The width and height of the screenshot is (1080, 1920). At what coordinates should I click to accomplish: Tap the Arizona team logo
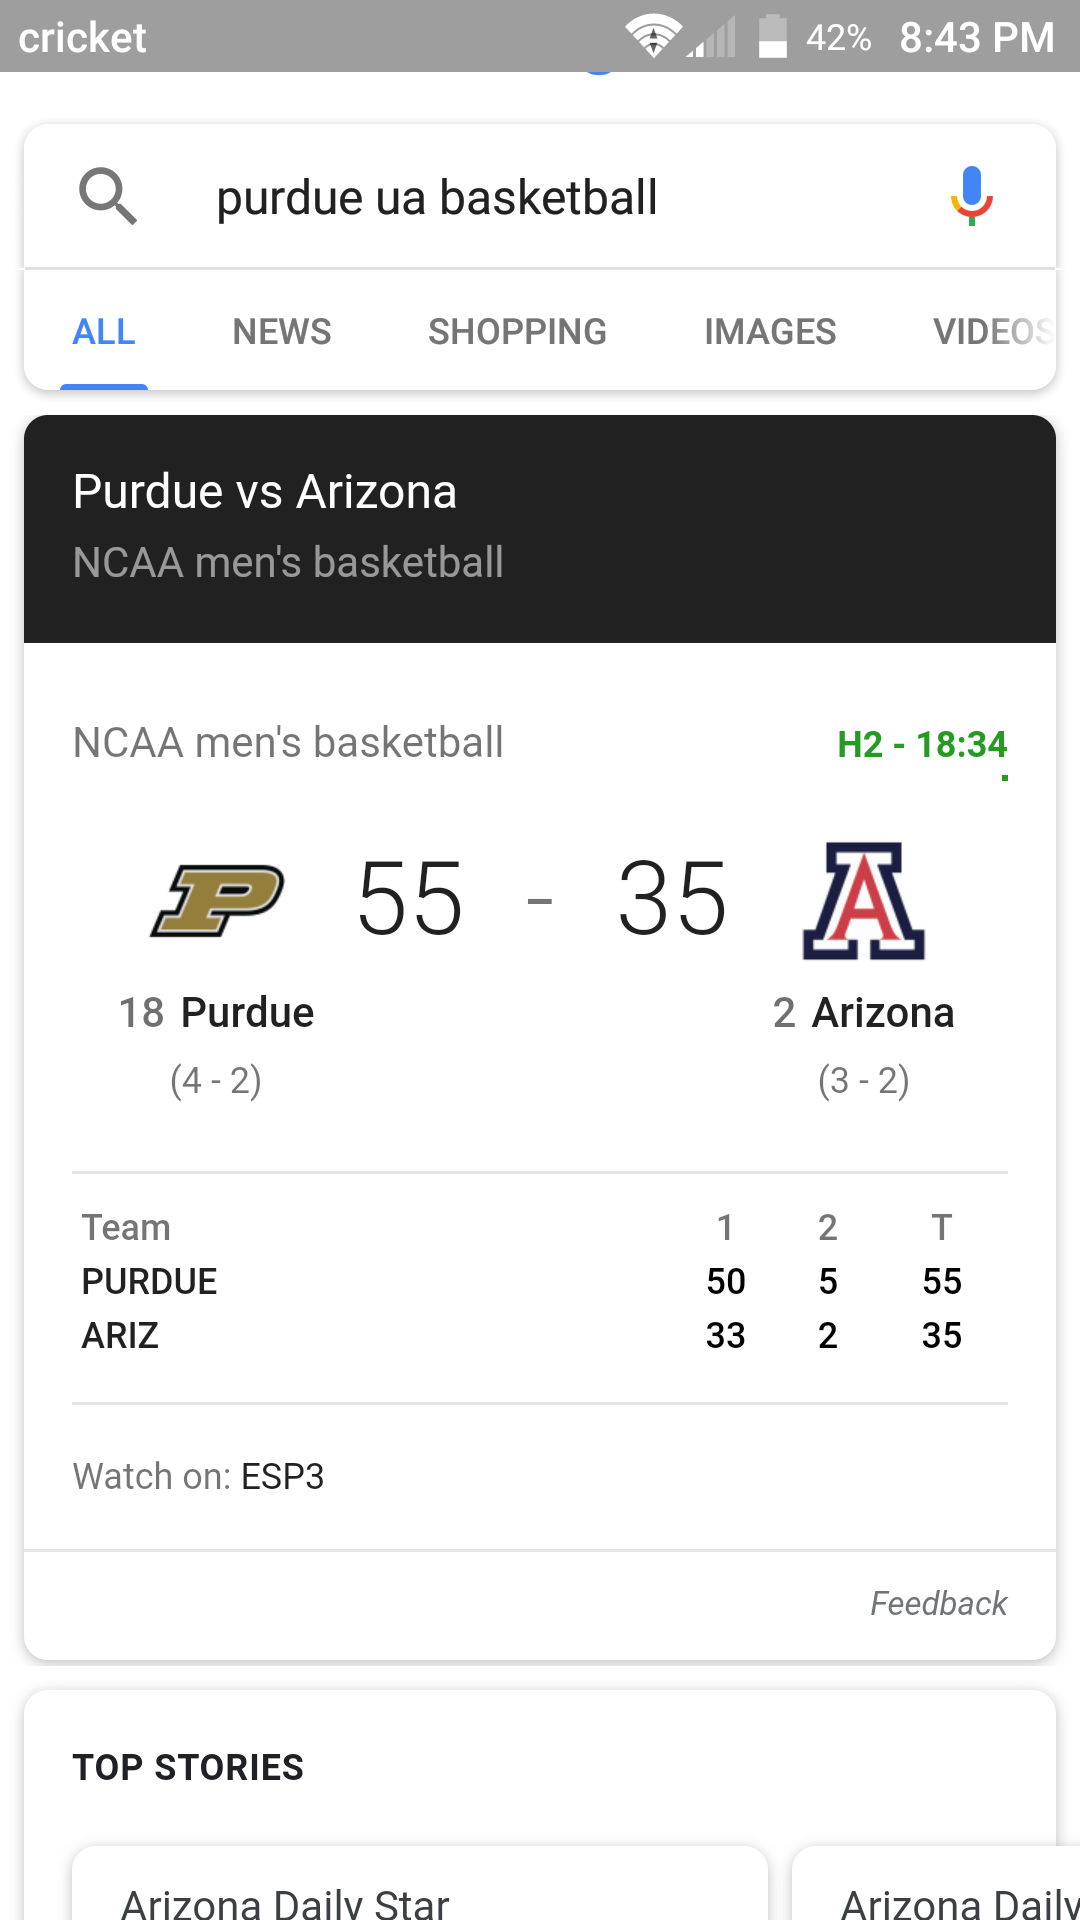(864, 900)
